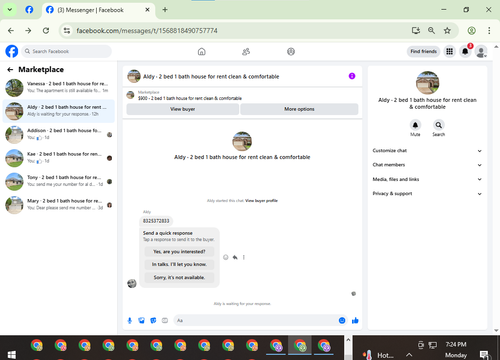This screenshot has width=500, height=360.
Task: Open Vanessa's house rental conversation
Action: pyautogui.click(x=59, y=87)
